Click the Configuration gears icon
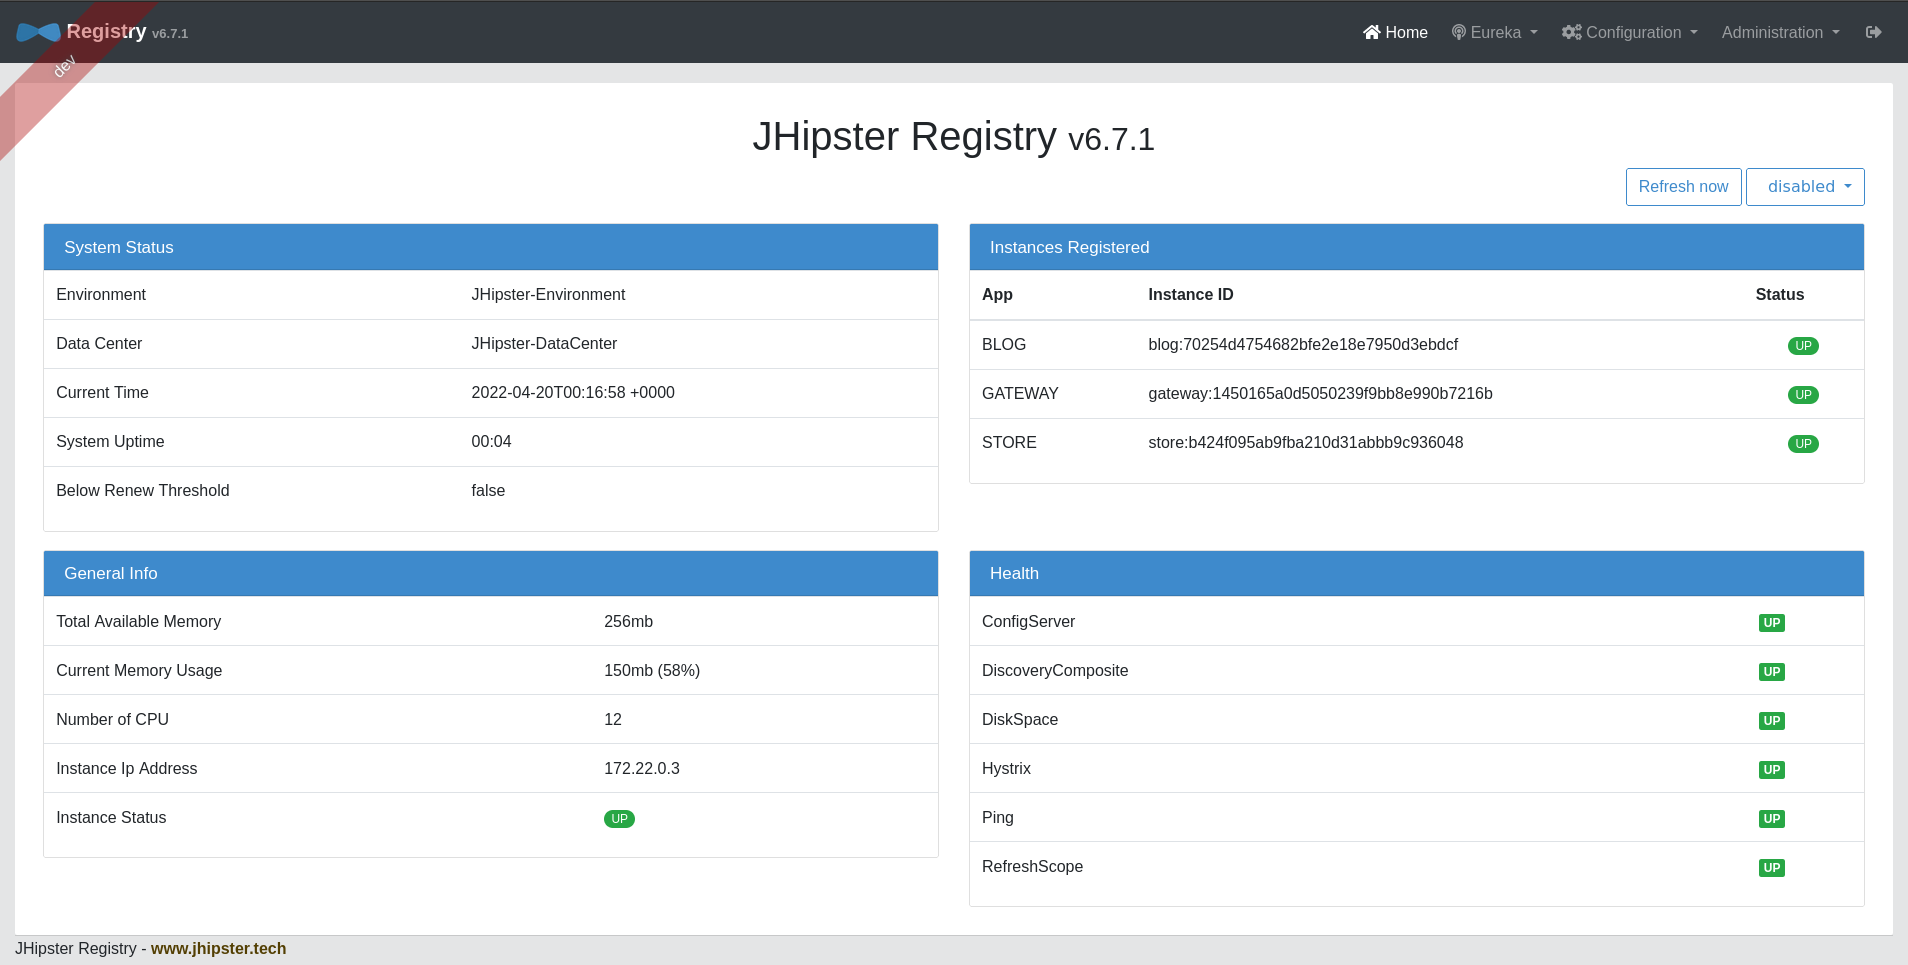This screenshot has height=965, width=1908. pyautogui.click(x=1571, y=33)
